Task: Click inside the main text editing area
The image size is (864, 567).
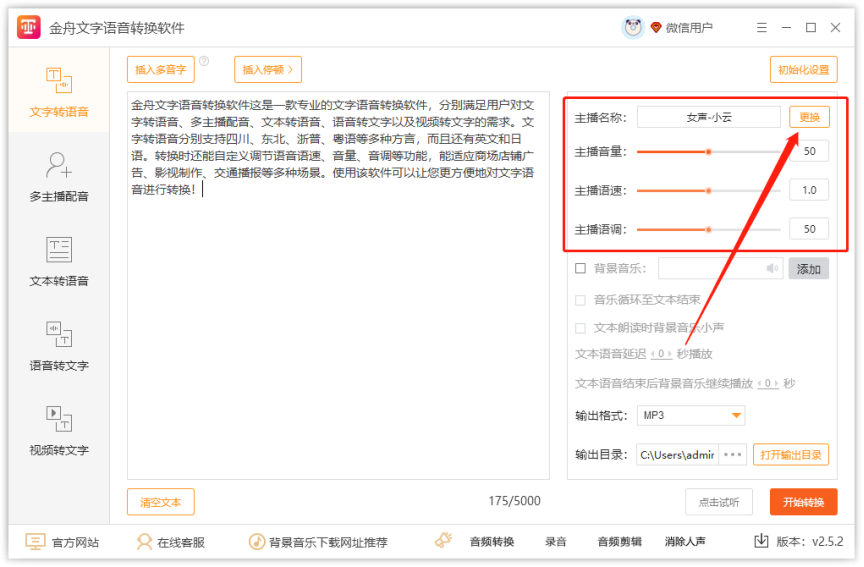Action: 338,285
